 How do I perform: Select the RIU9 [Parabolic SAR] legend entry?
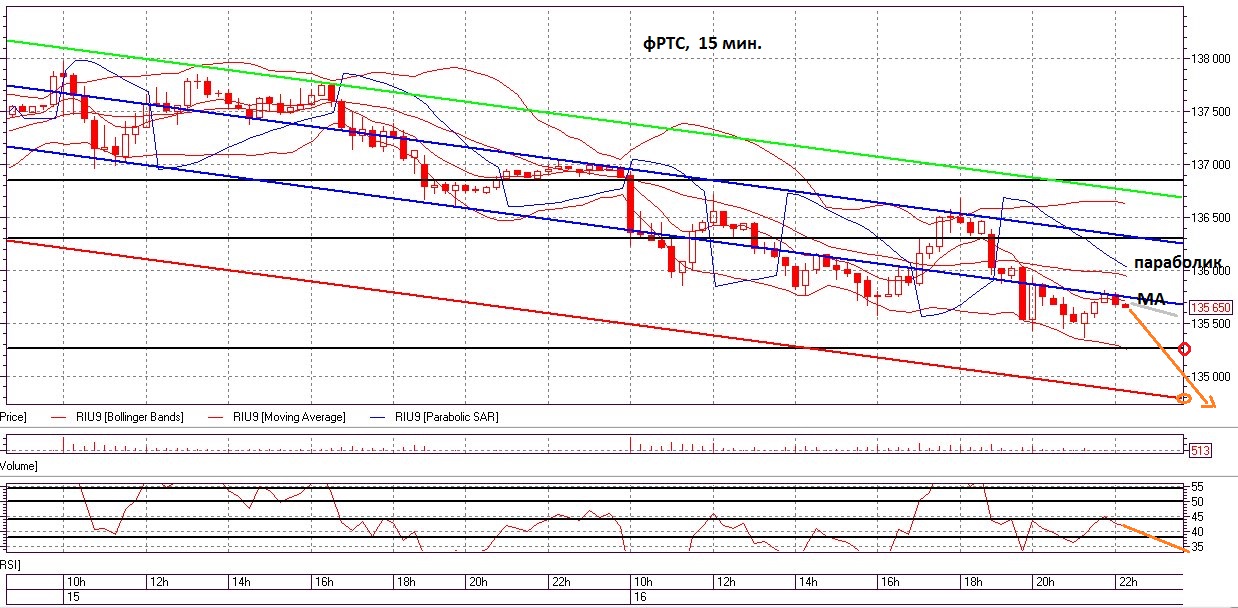pos(447,417)
